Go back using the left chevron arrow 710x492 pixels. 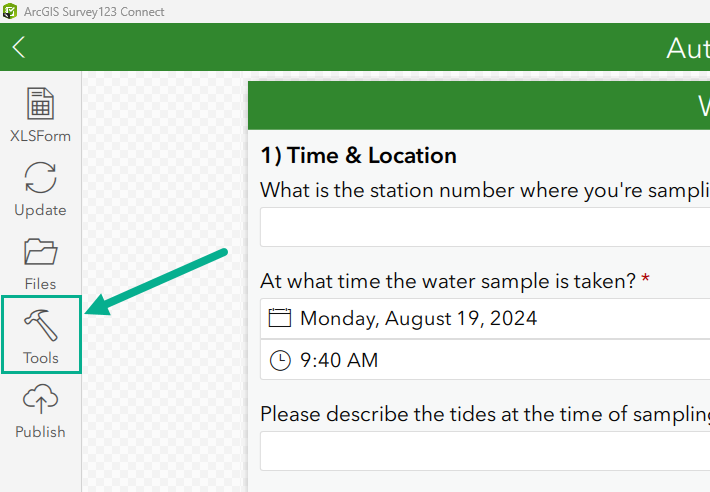(19, 47)
